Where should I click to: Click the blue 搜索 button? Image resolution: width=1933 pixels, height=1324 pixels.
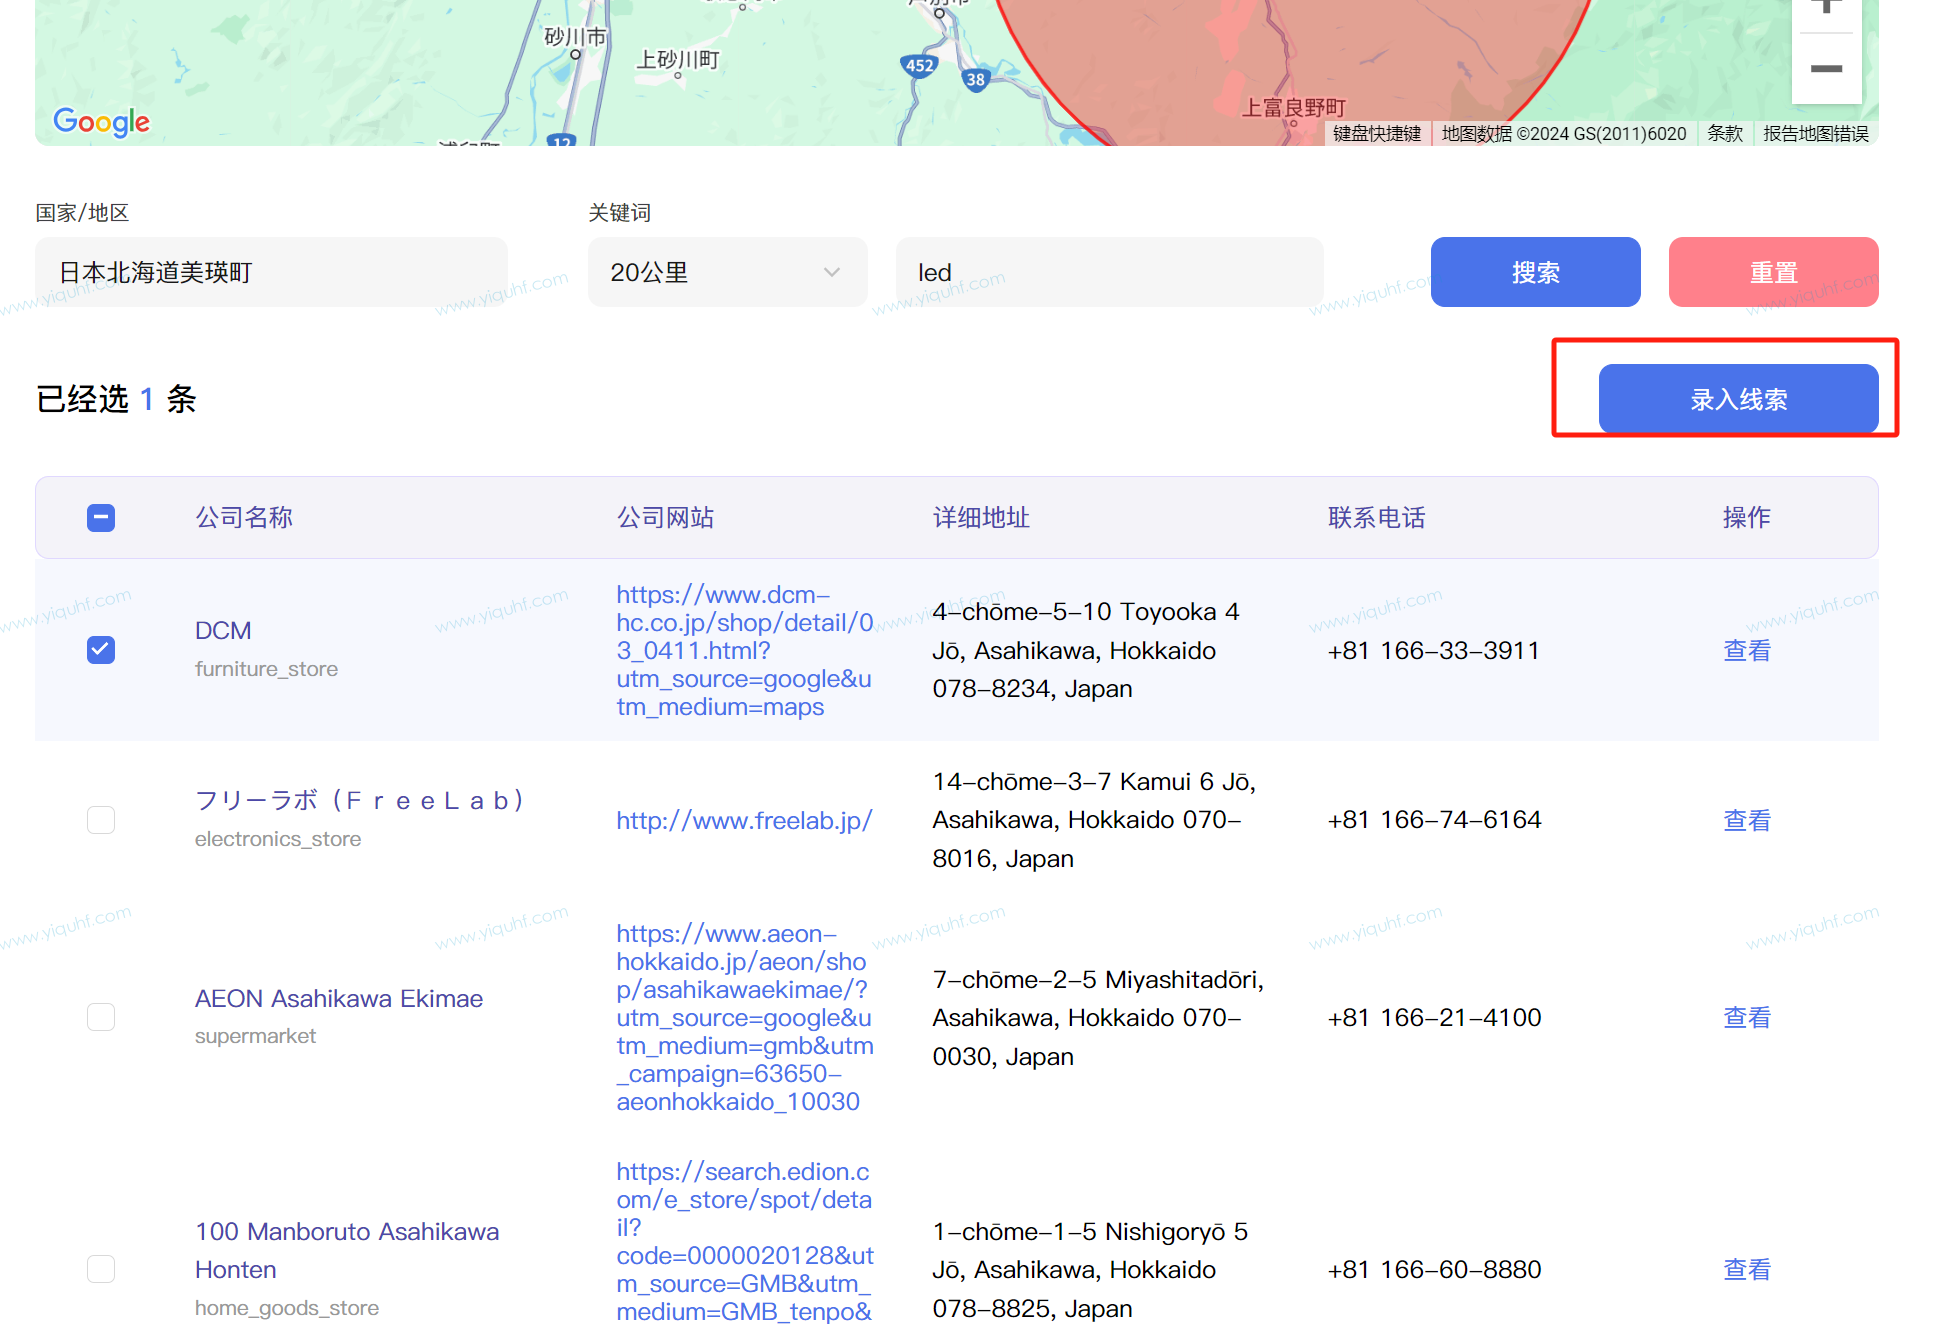pyautogui.click(x=1535, y=272)
